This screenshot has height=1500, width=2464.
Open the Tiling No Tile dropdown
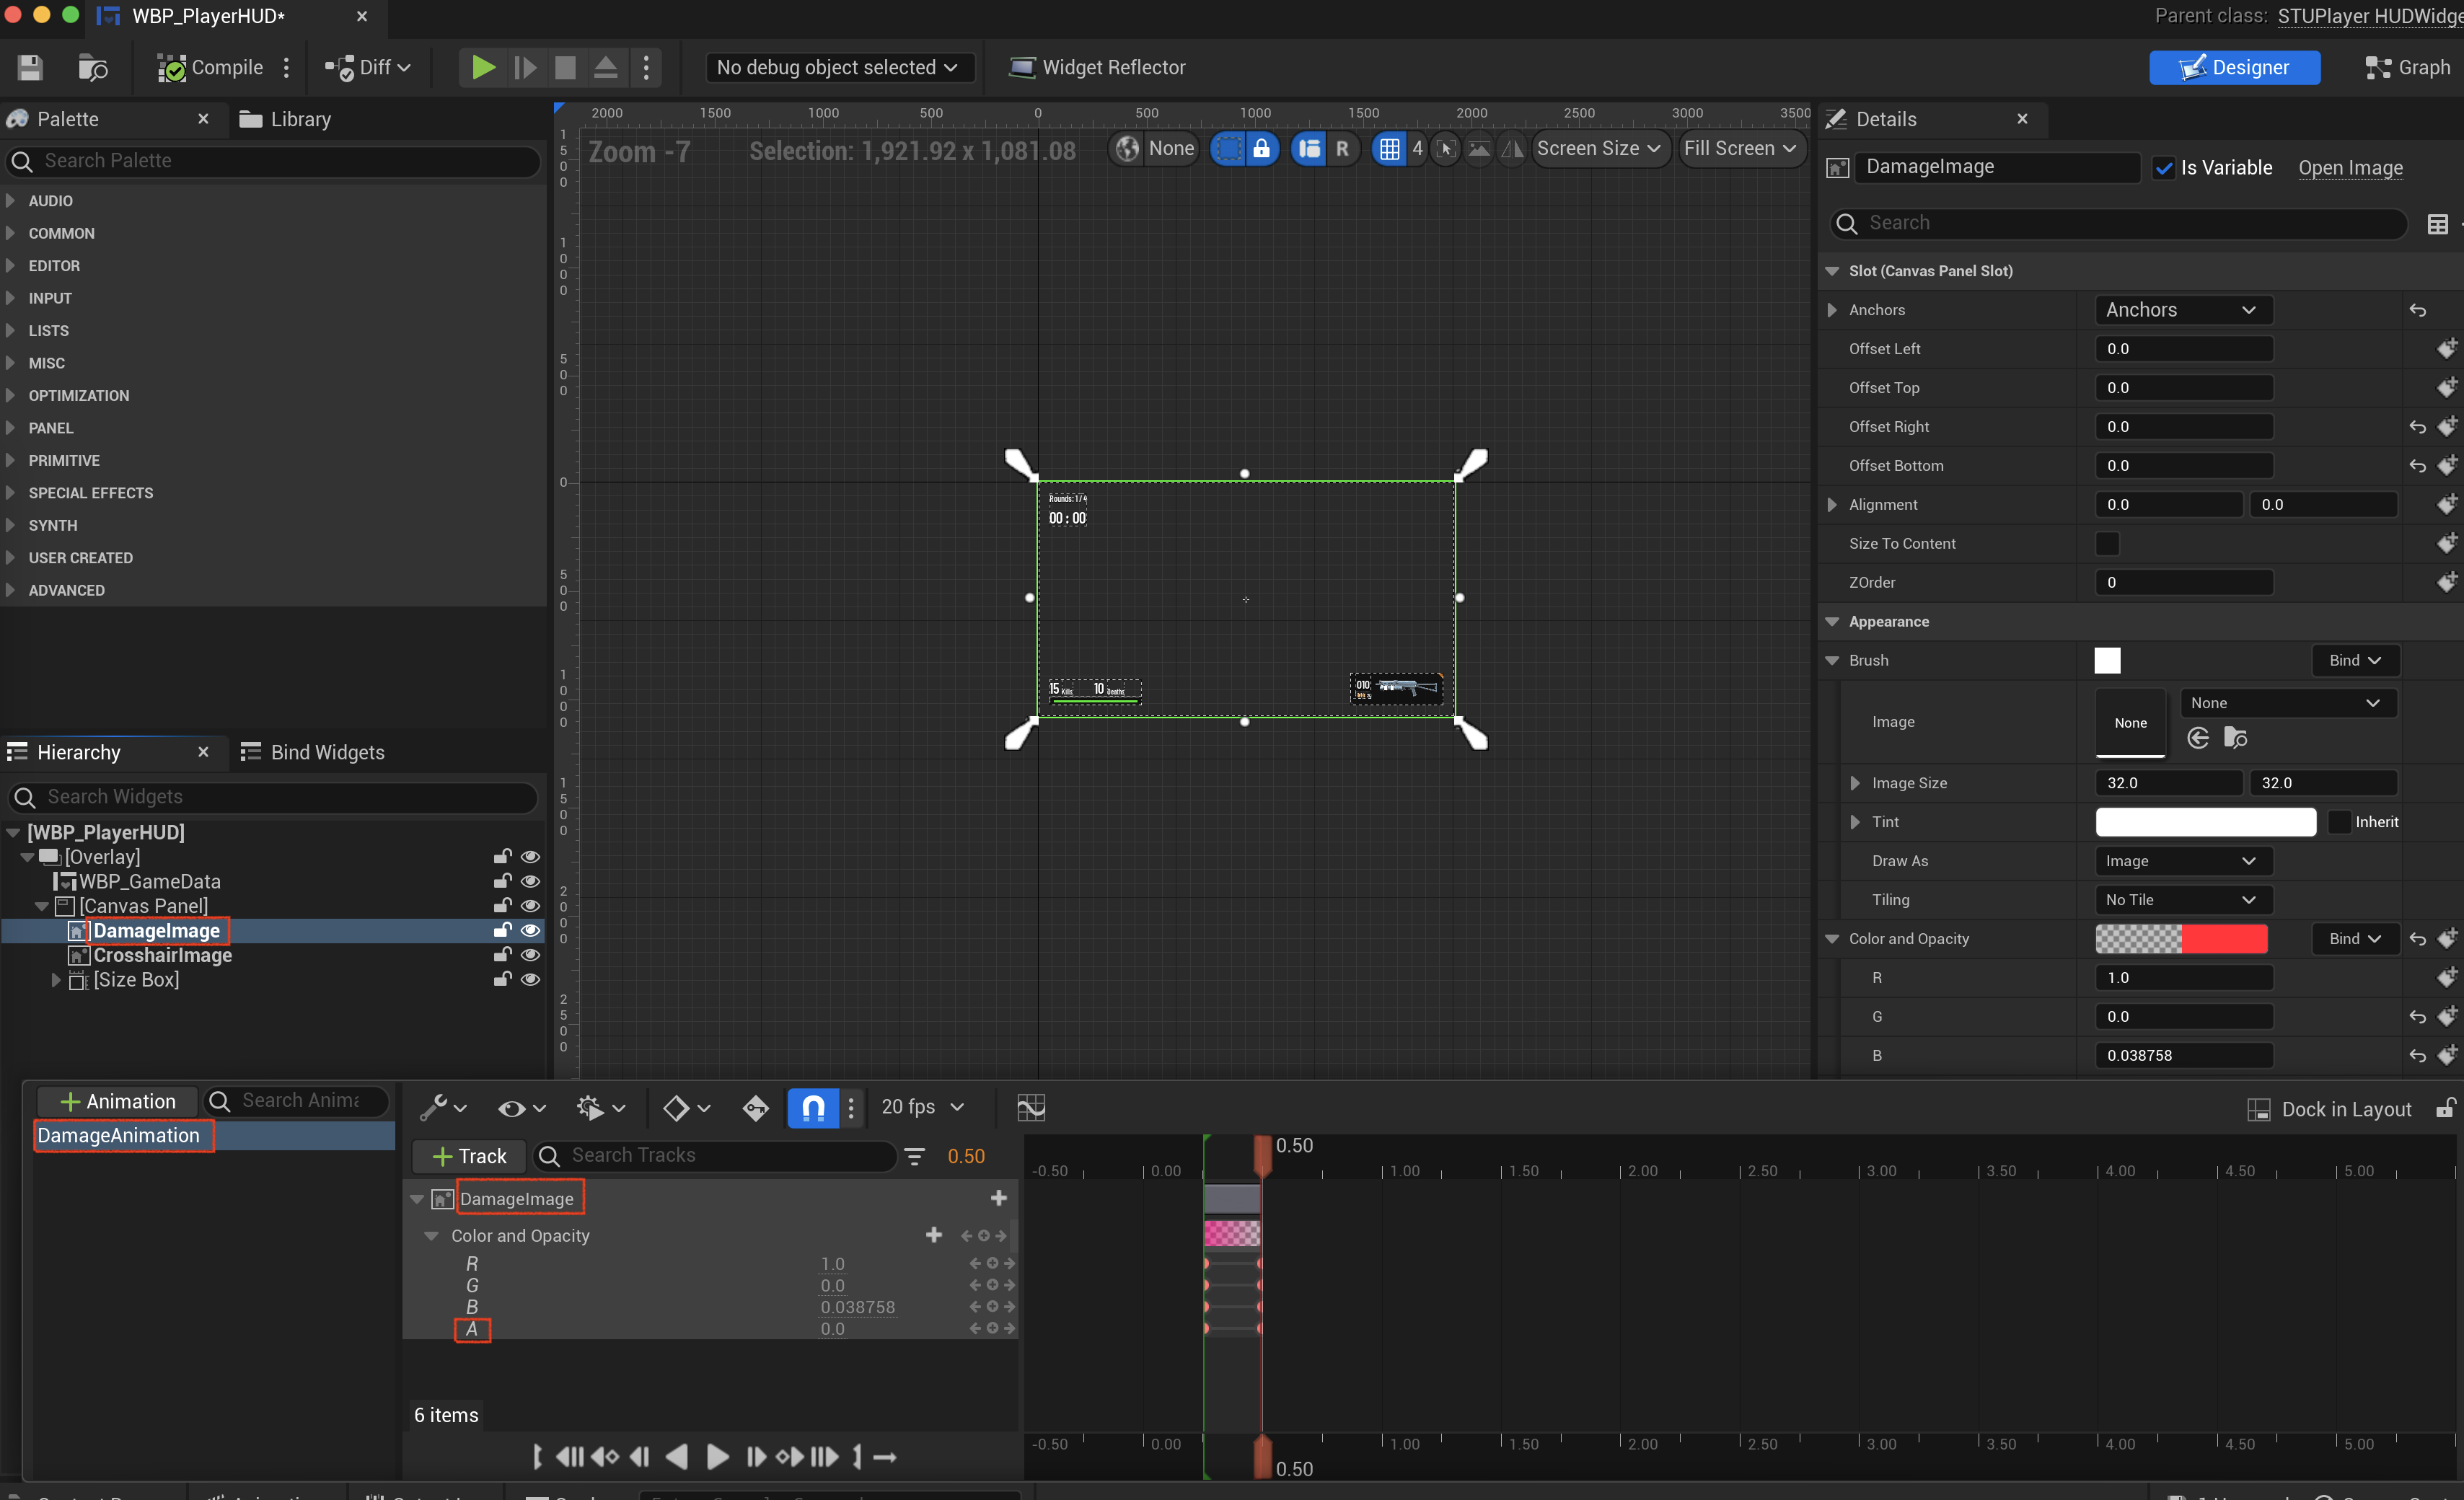point(2183,900)
